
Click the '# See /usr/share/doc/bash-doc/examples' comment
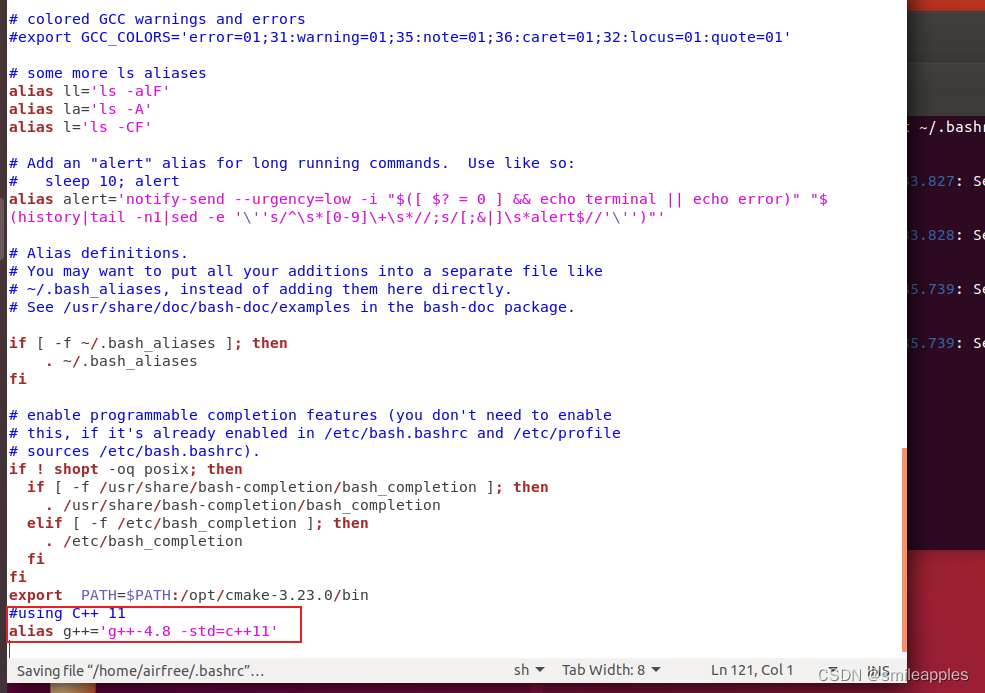point(292,307)
